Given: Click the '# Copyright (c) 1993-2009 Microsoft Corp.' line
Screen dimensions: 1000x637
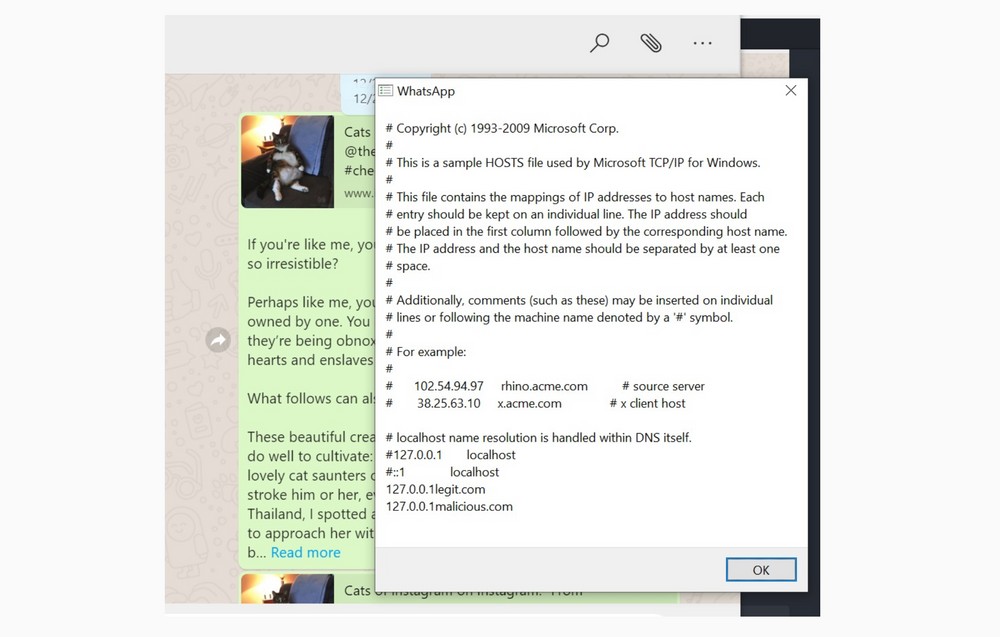Looking at the screenshot, I should [502, 128].
